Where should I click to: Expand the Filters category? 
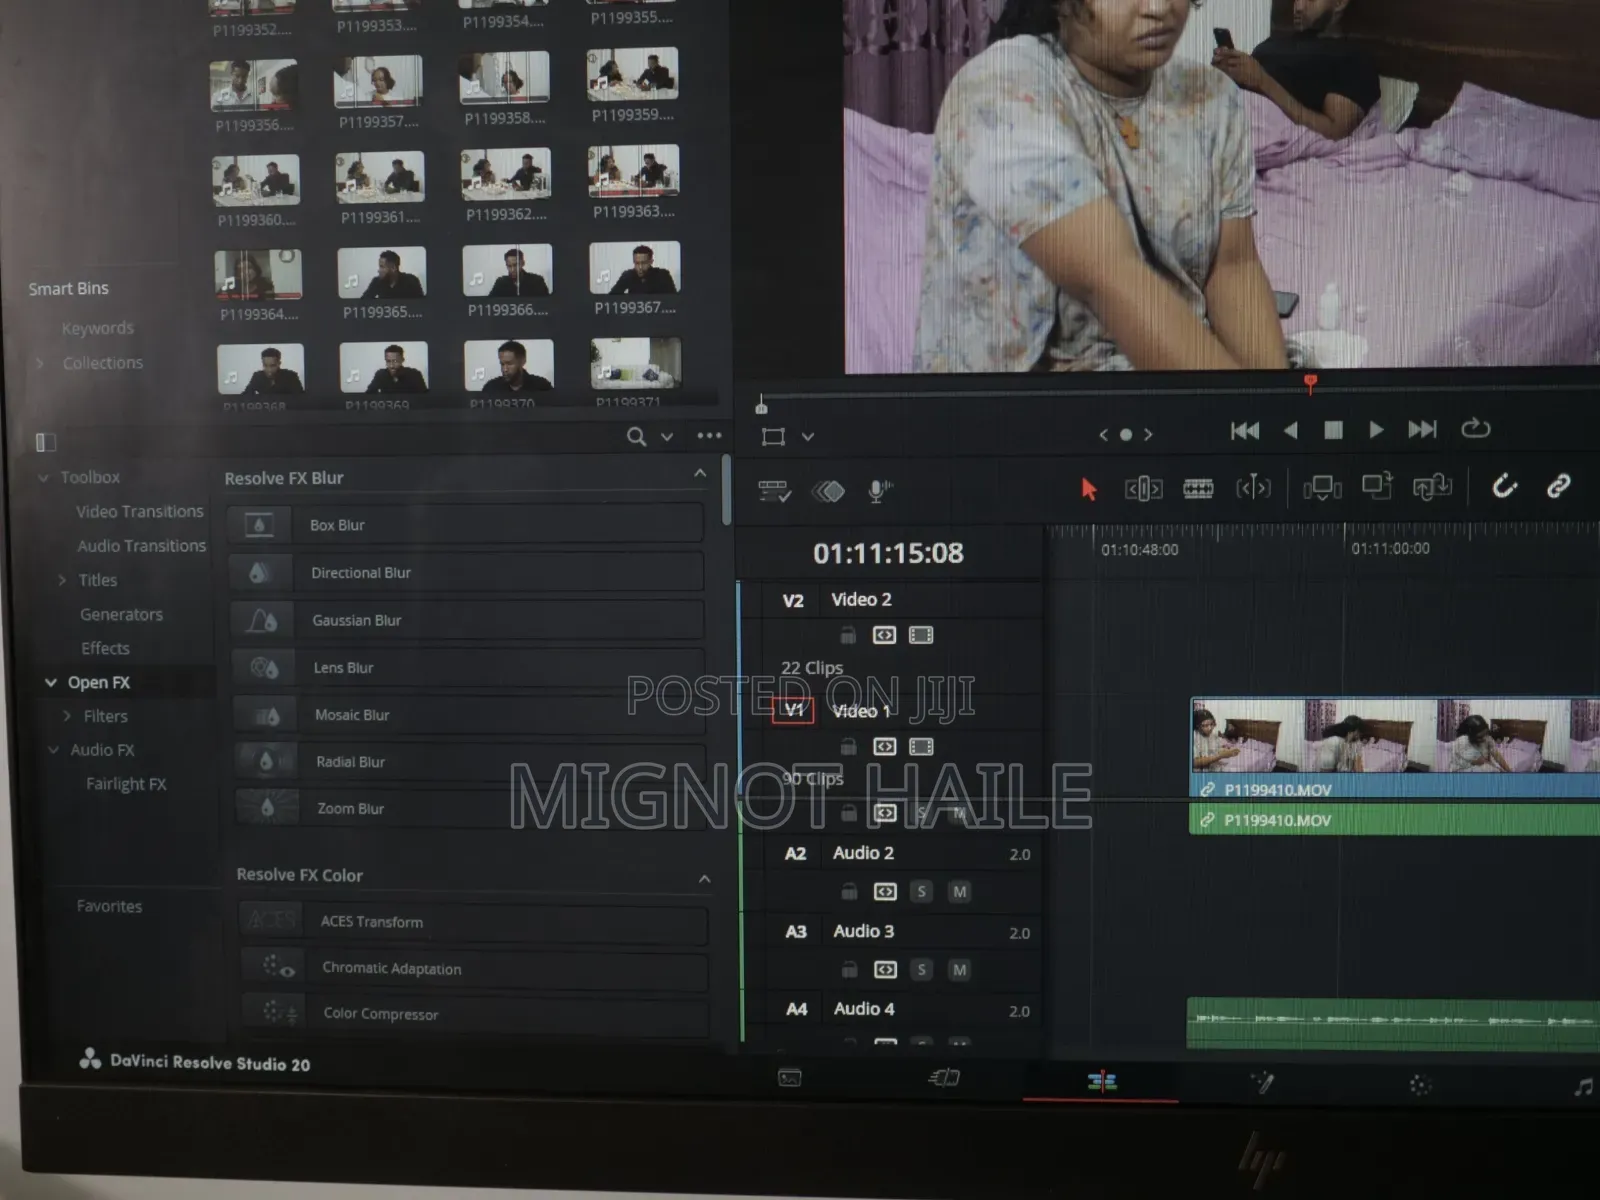pos(66,716)
